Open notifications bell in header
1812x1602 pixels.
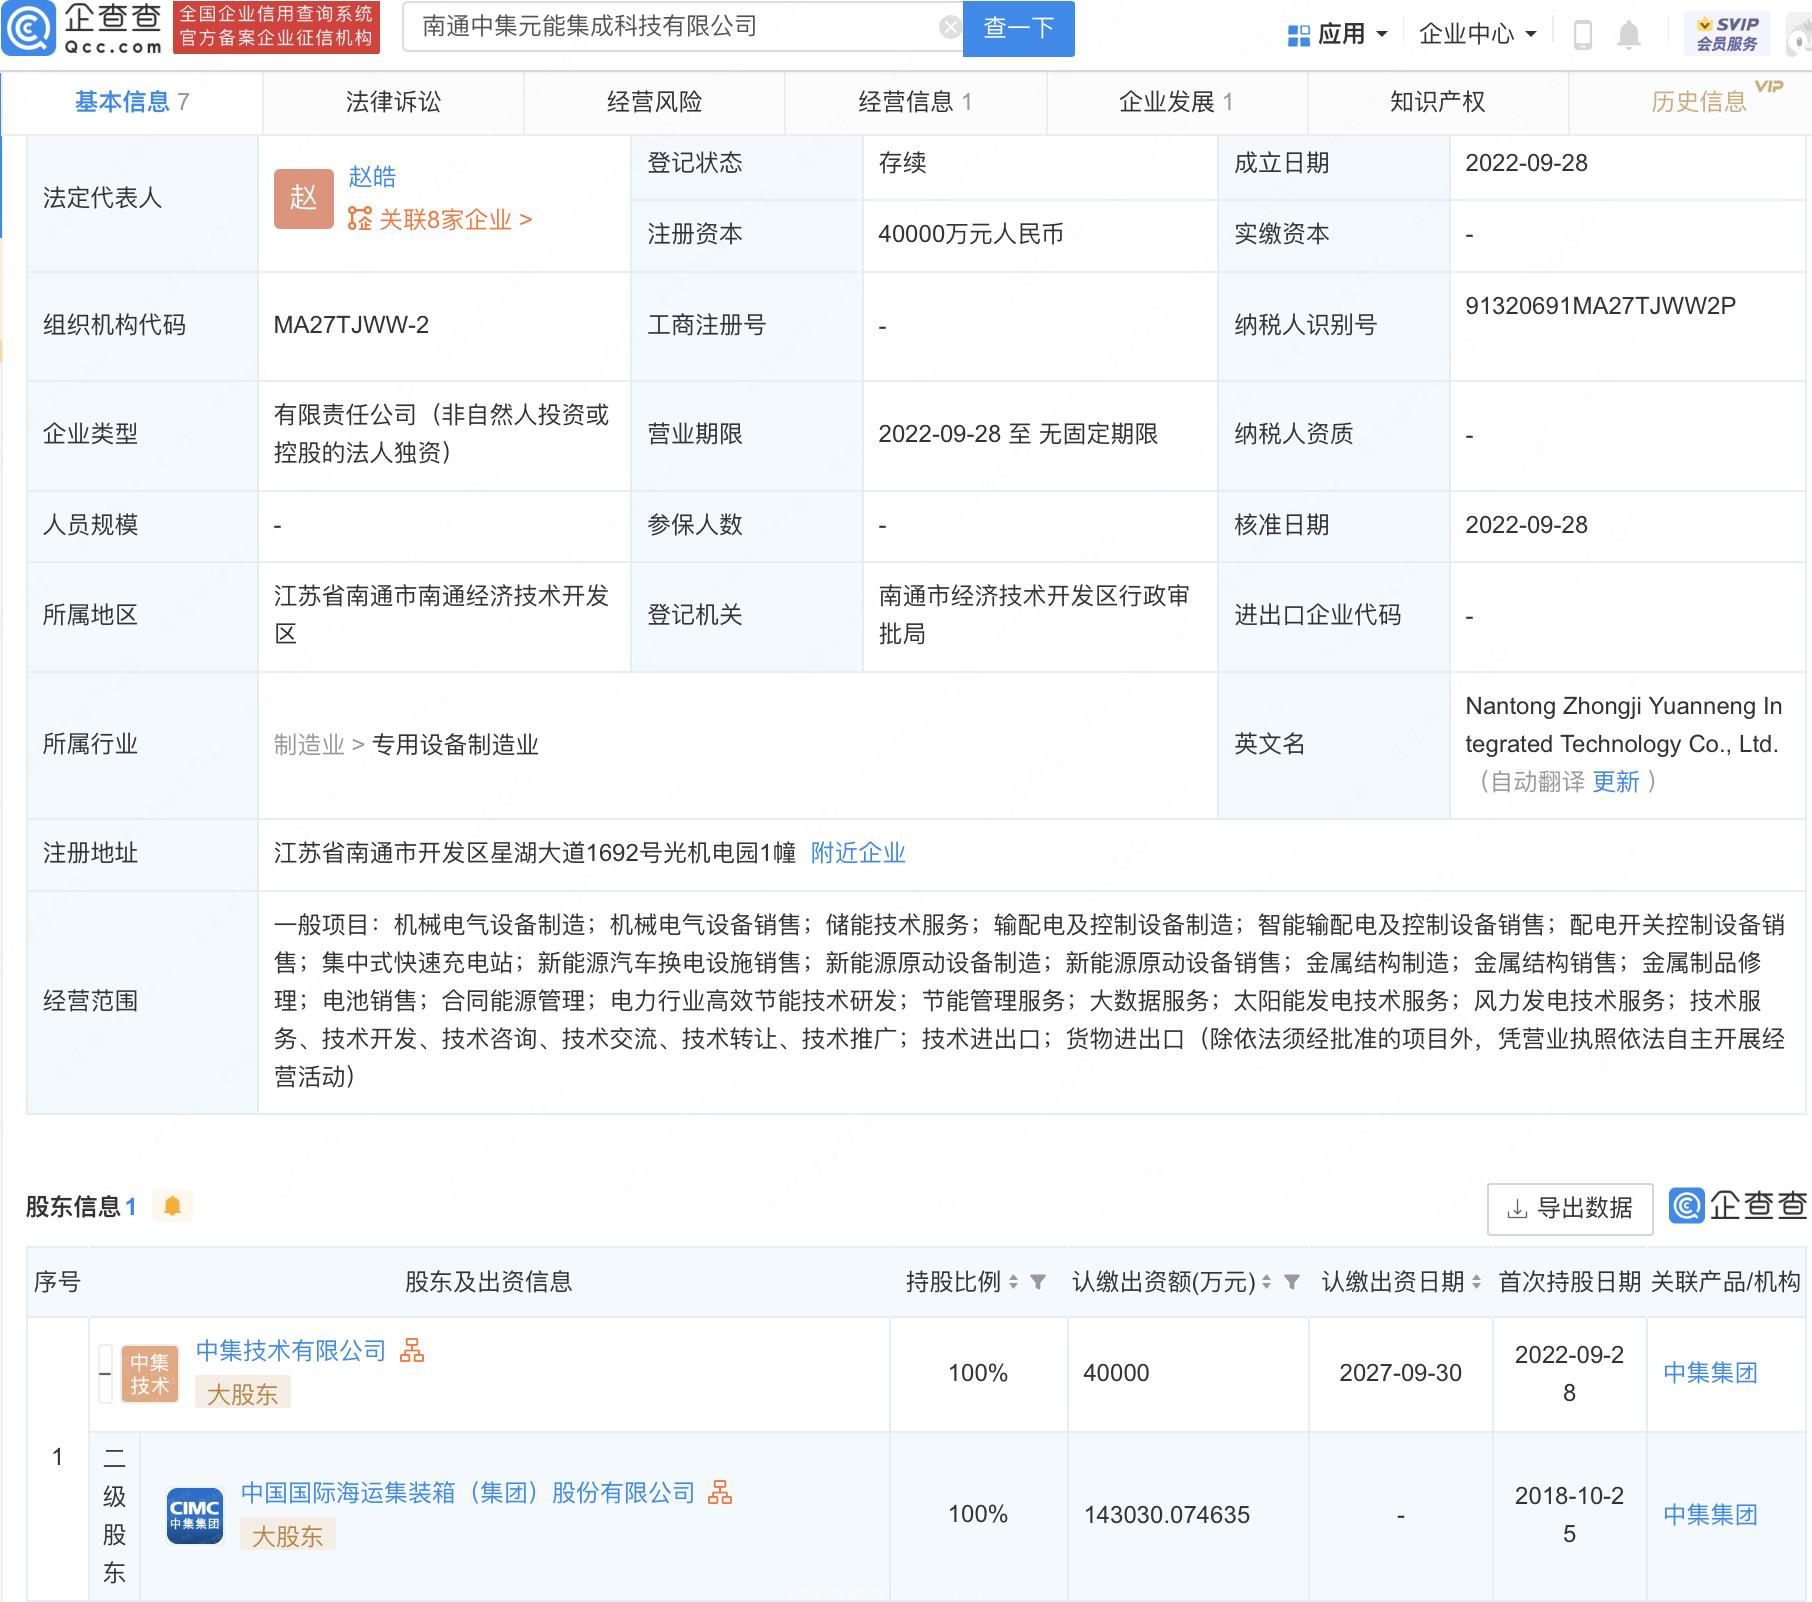point(1629,35)
